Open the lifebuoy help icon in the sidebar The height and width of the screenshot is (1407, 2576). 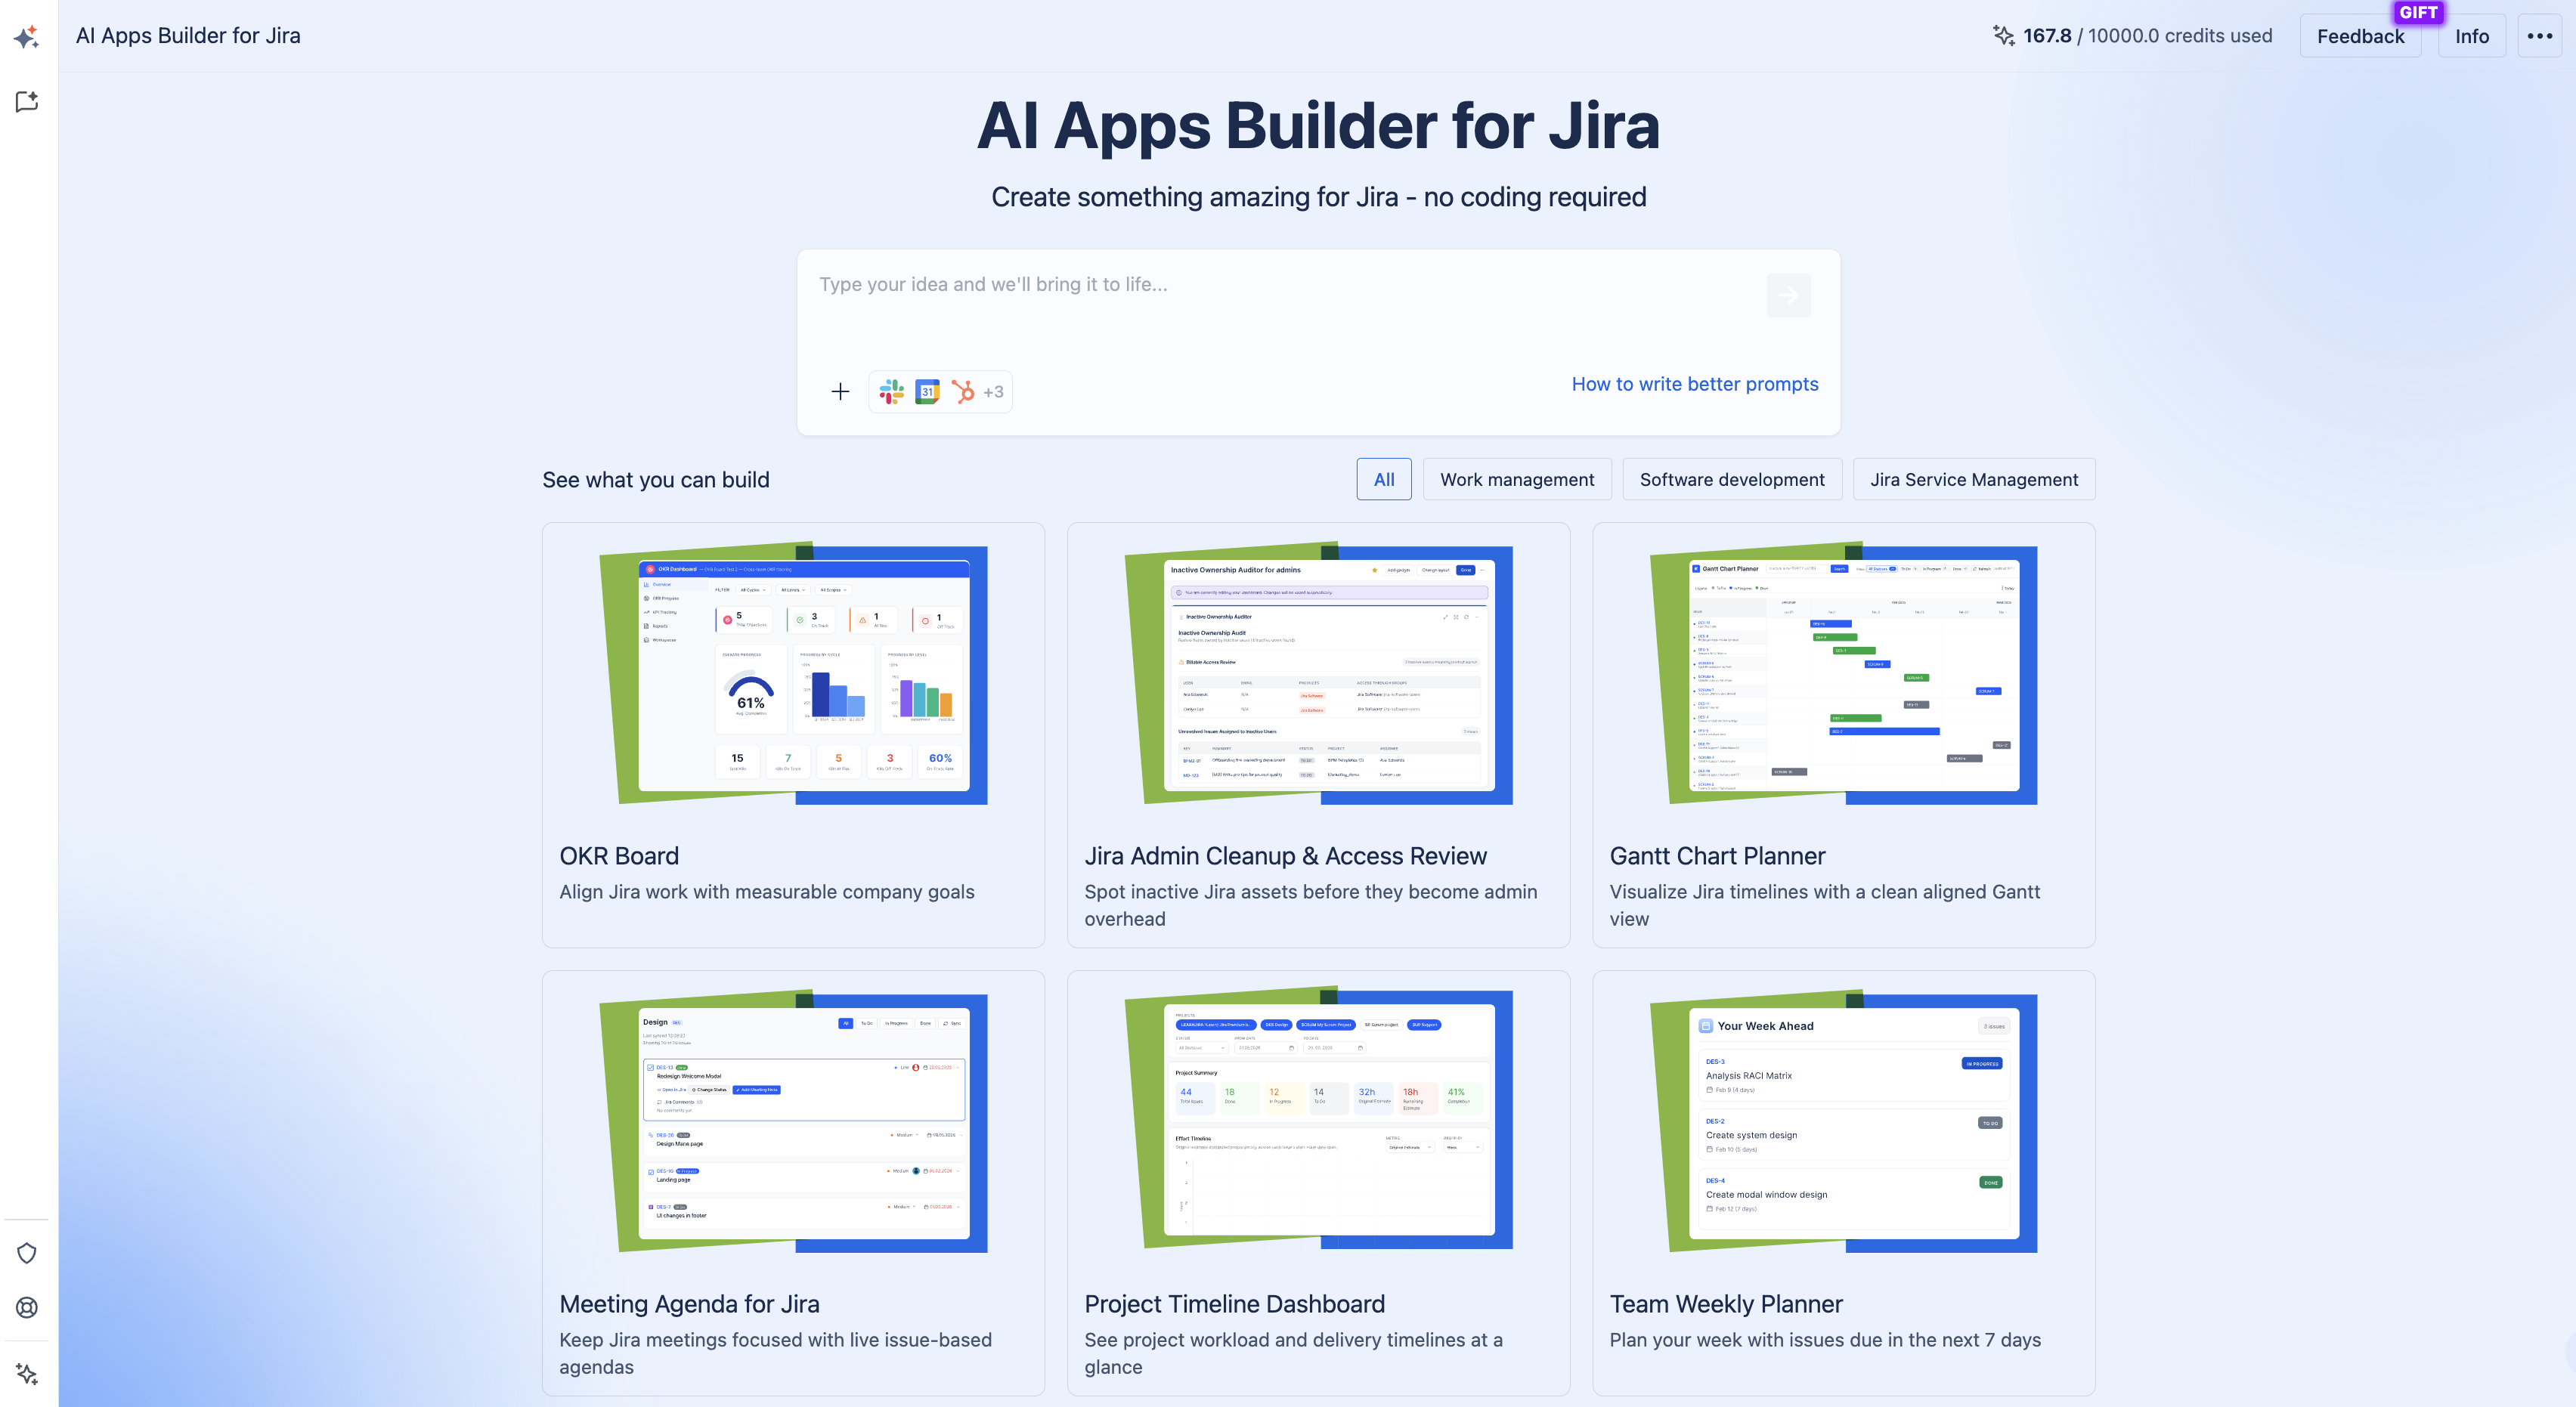tap(27, 1307)
